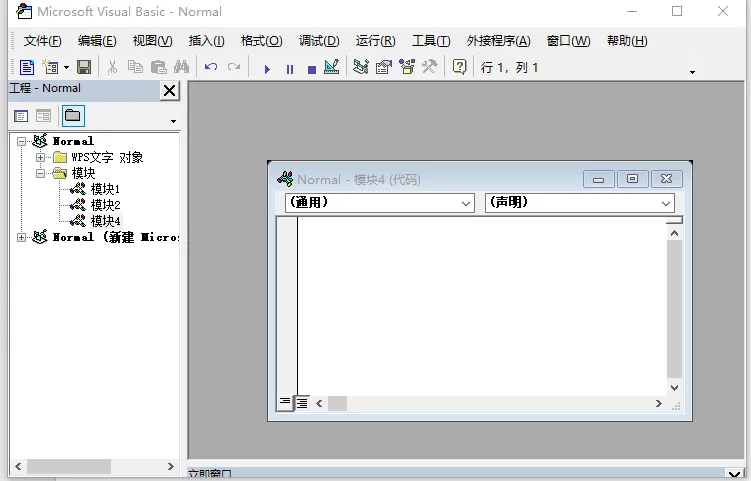Click project panel horizontal scroll left arrow
The image size is (751, 481).
point(18,466)
